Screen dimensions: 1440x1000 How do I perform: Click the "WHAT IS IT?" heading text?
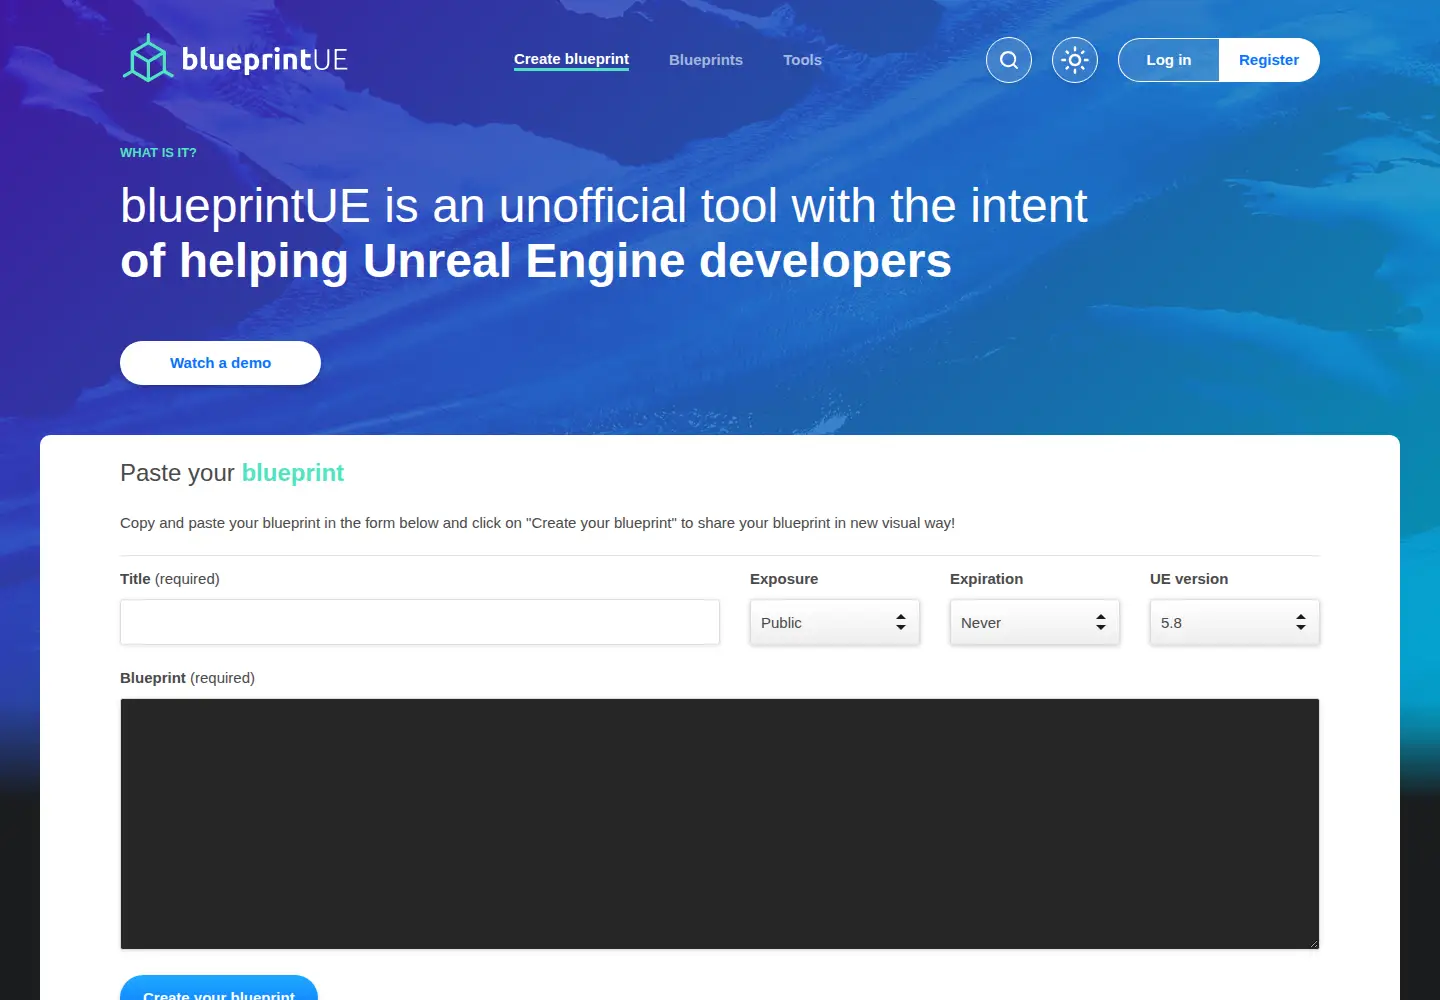click(158, 153)
